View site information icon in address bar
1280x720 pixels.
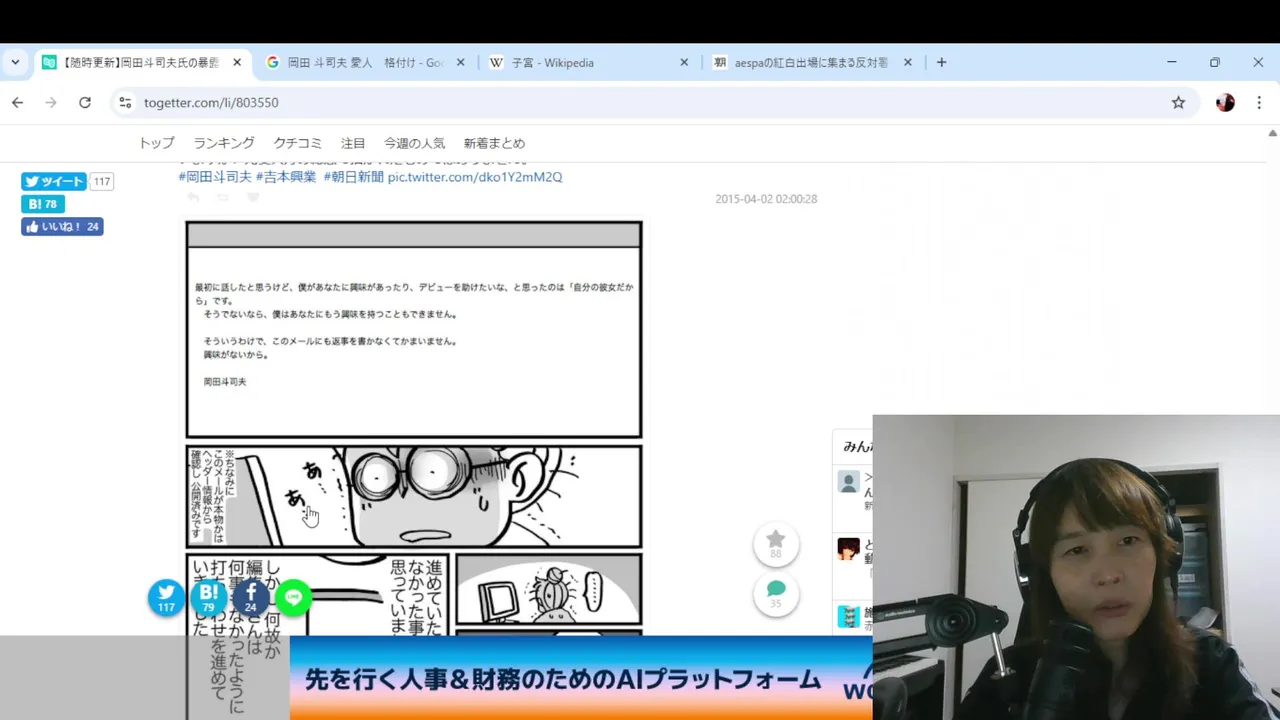(124, 102)
